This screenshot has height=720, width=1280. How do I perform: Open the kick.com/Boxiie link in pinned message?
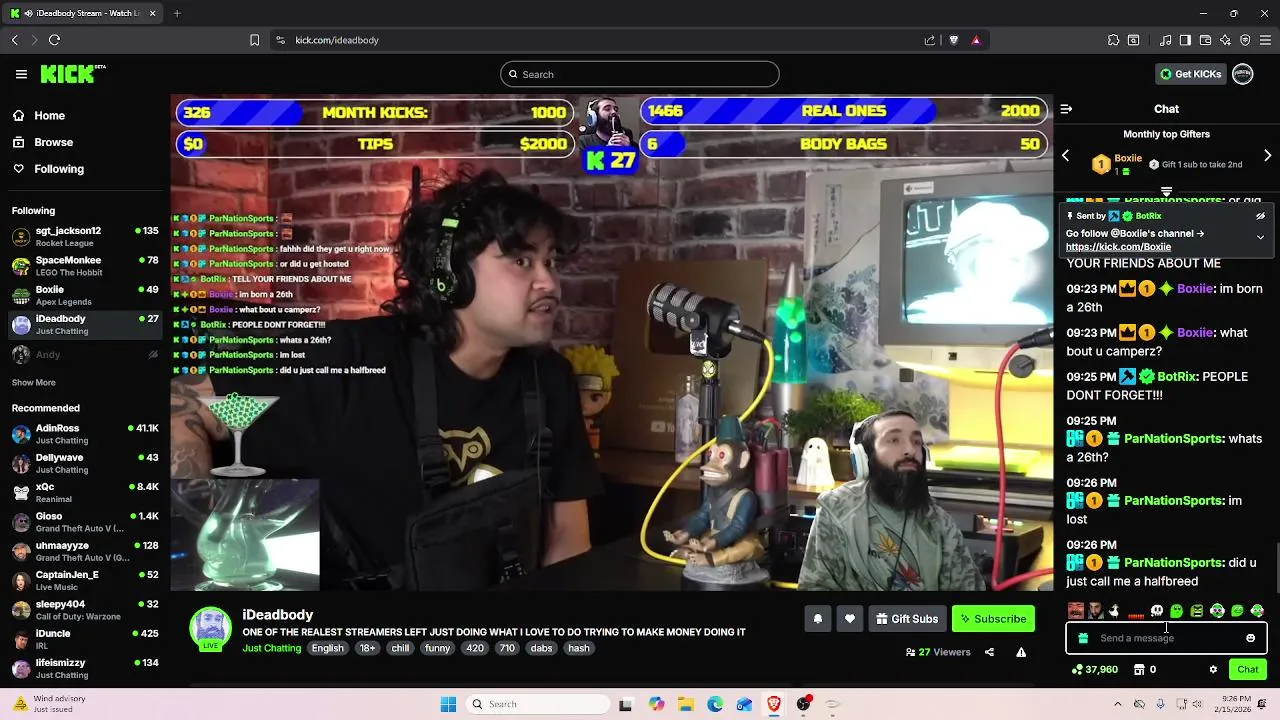[1118, 247]
